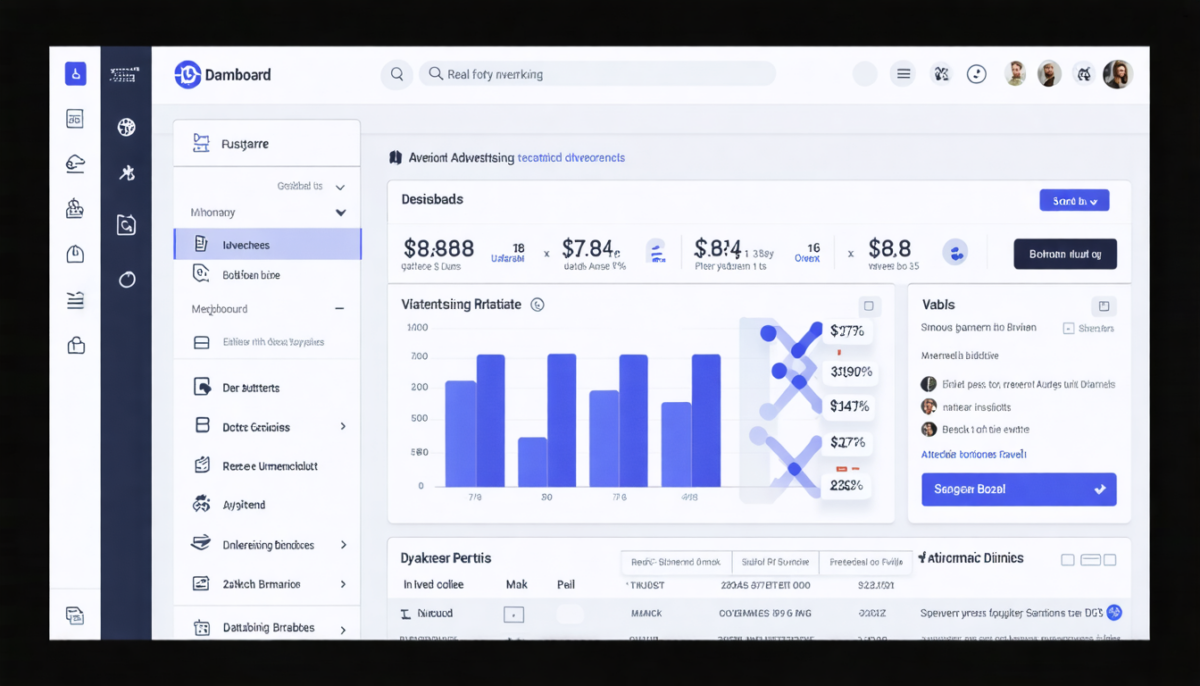Click the blue tecatniod diveorencts link

(x=571, y=158)
